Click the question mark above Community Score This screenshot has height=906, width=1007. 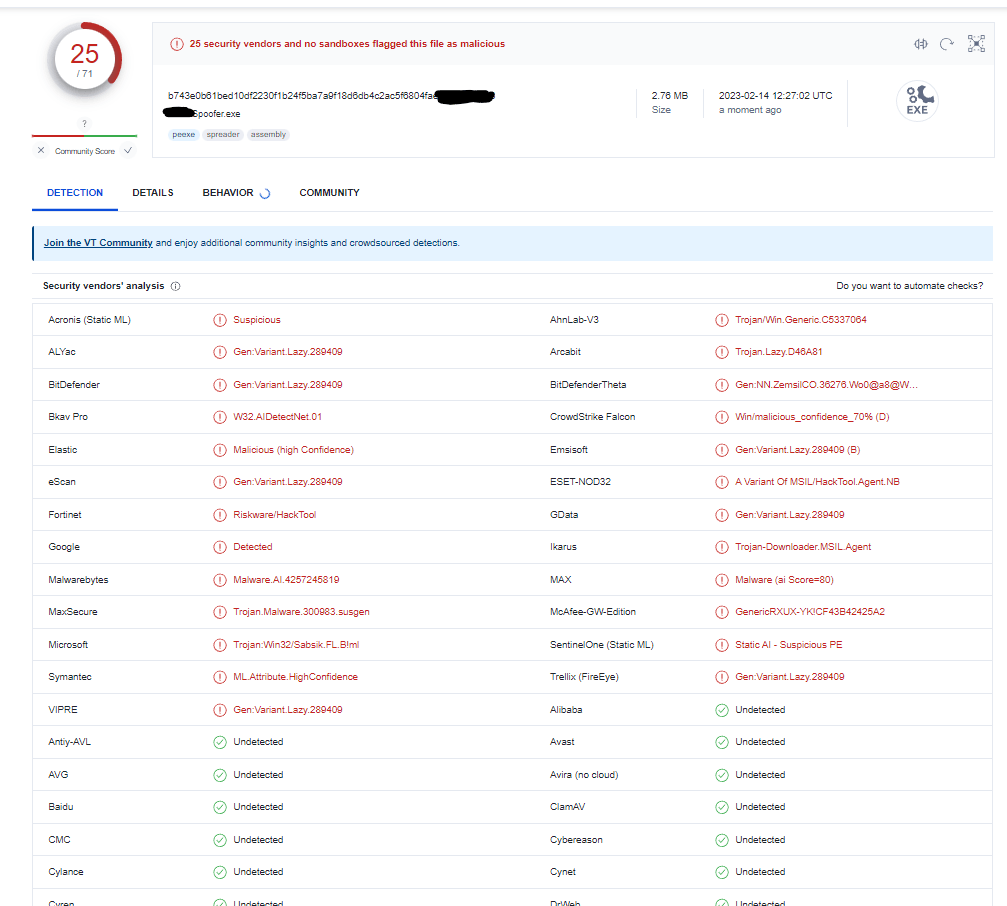tap(84, 123)
